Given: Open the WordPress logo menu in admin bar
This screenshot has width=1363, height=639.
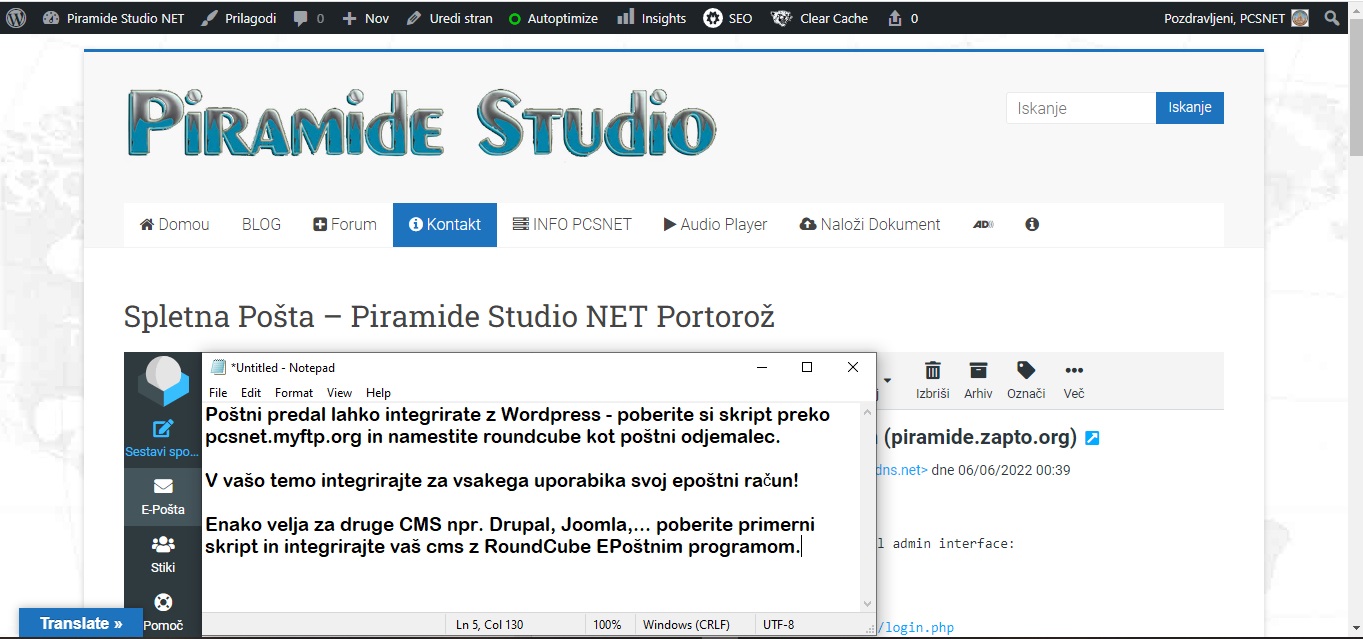Looking at the screenshot, I should click(16, 18).
